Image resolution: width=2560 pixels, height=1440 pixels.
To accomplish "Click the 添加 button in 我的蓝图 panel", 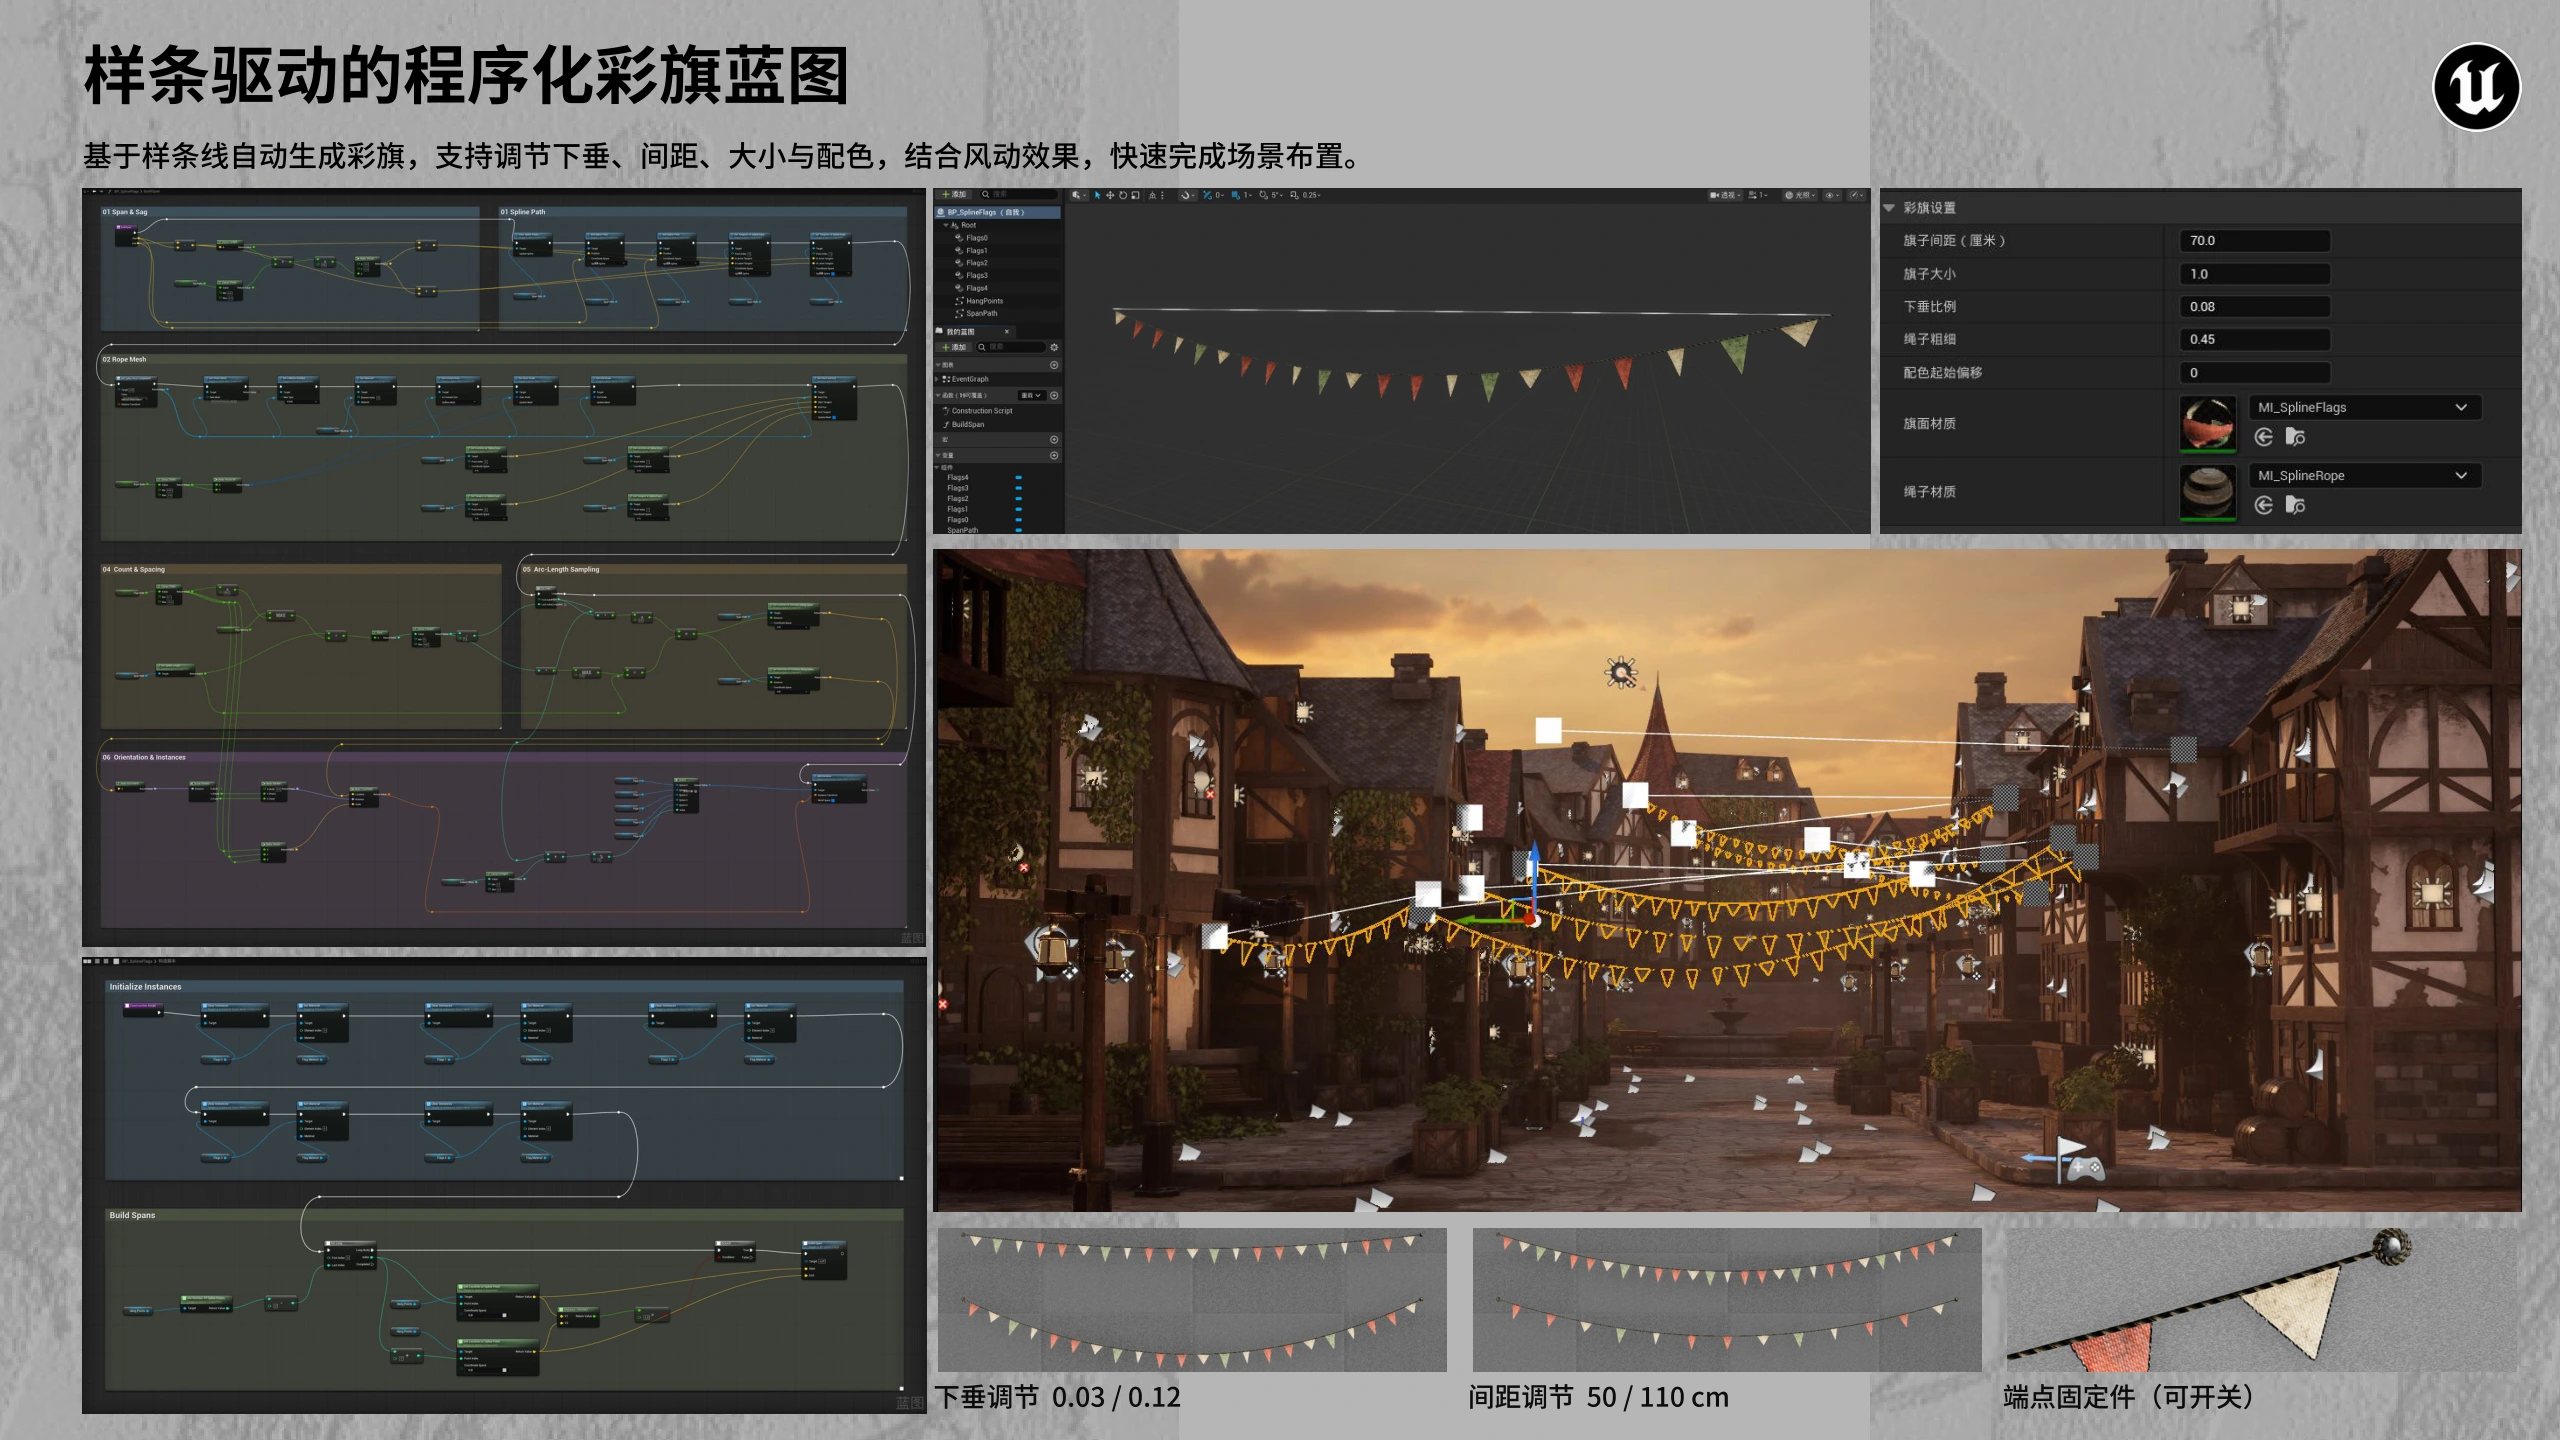I will pyautogui.click(x=954, y=347).
